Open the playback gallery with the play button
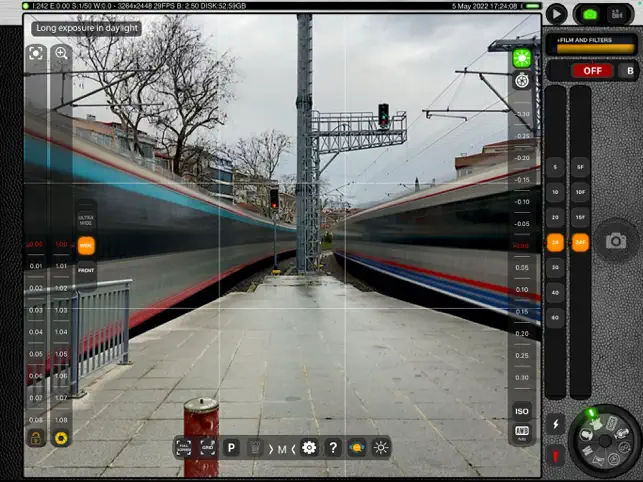Screen dimensions: 643x482 coord(556,14)
